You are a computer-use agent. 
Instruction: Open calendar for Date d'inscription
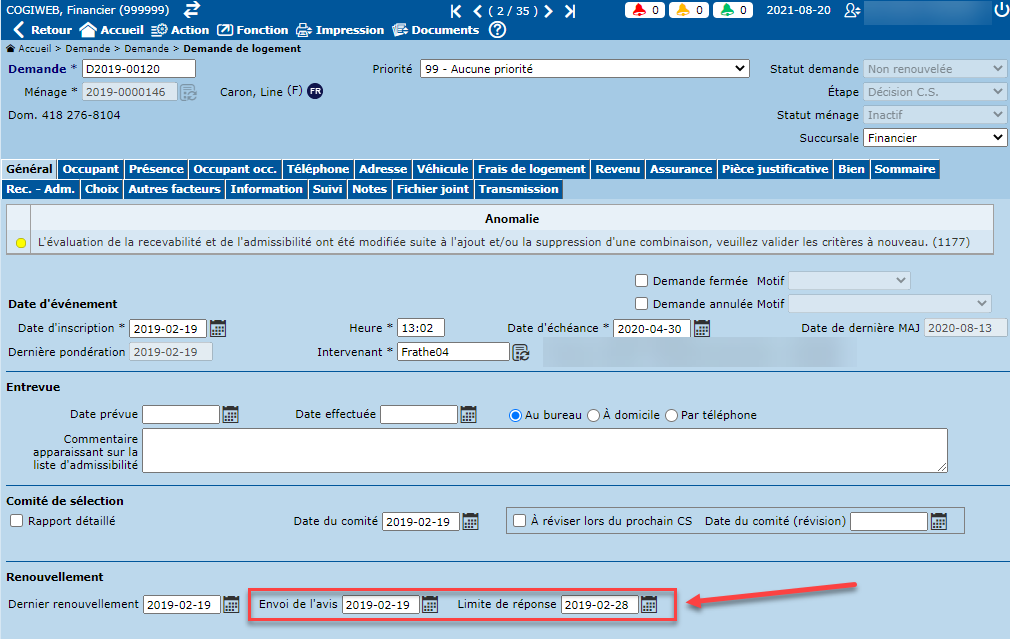tap(218, 328)
